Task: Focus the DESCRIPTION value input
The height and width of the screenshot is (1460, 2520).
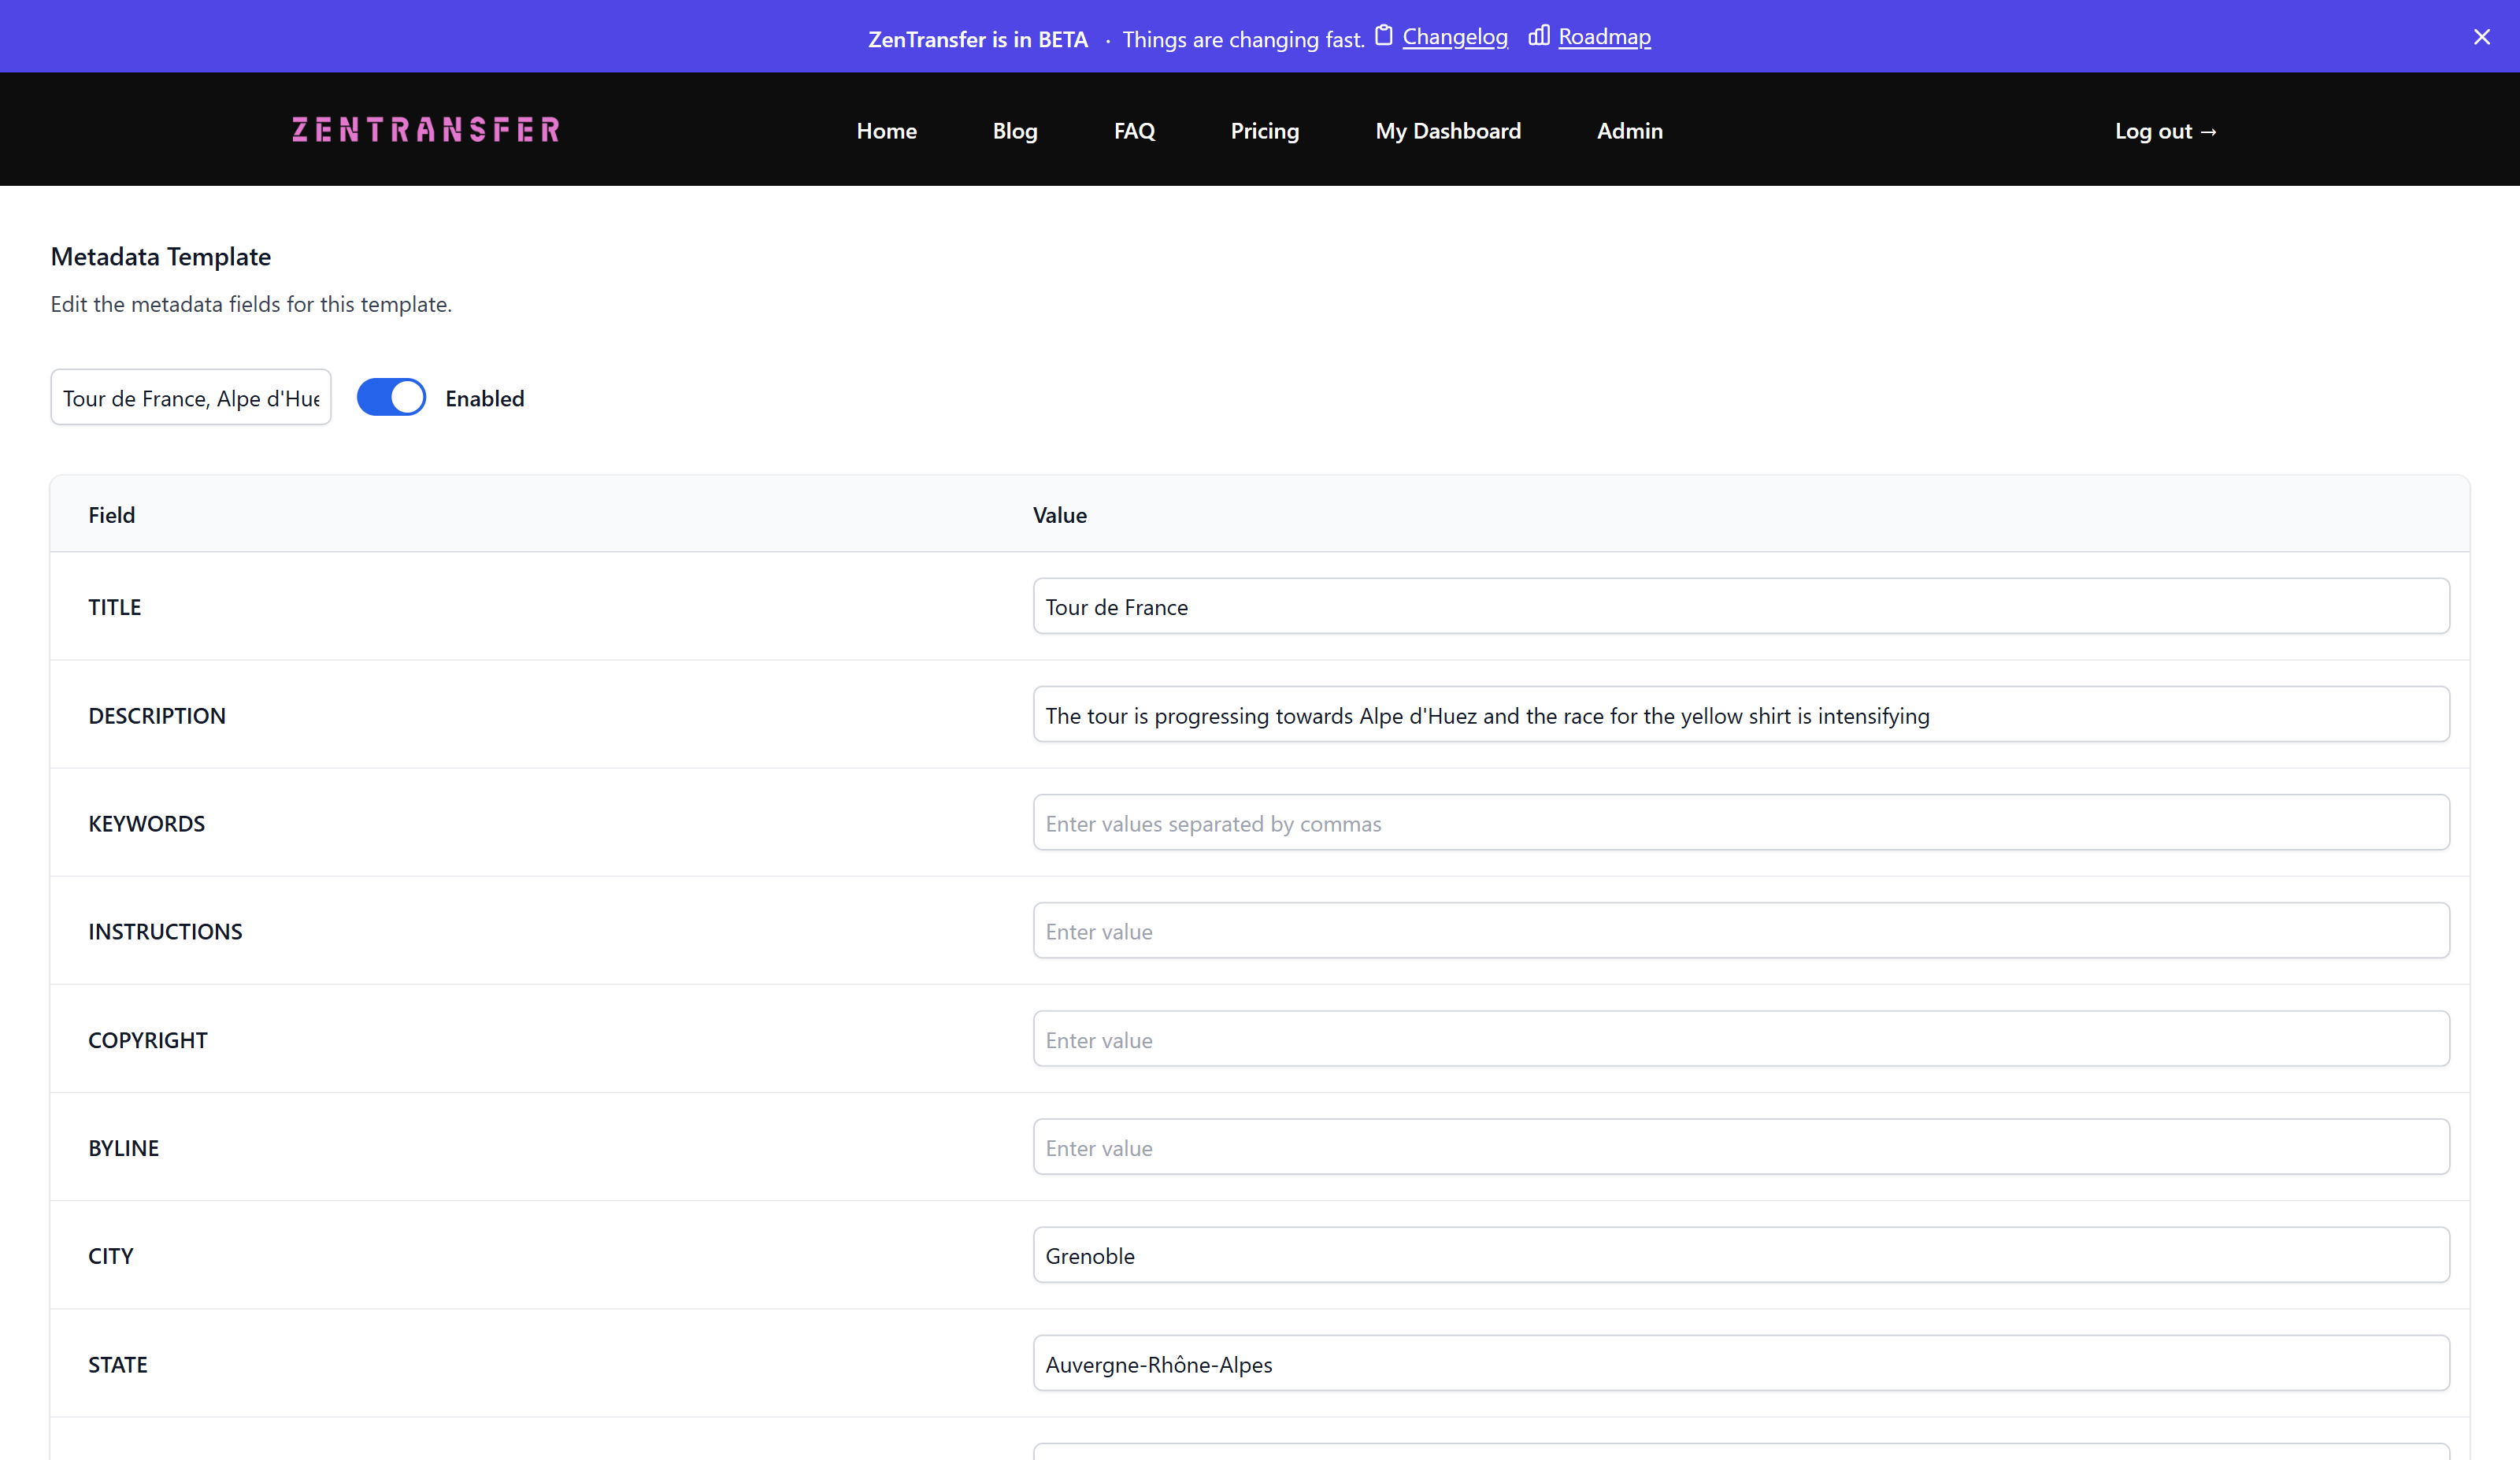Action: pos(1740,715)
